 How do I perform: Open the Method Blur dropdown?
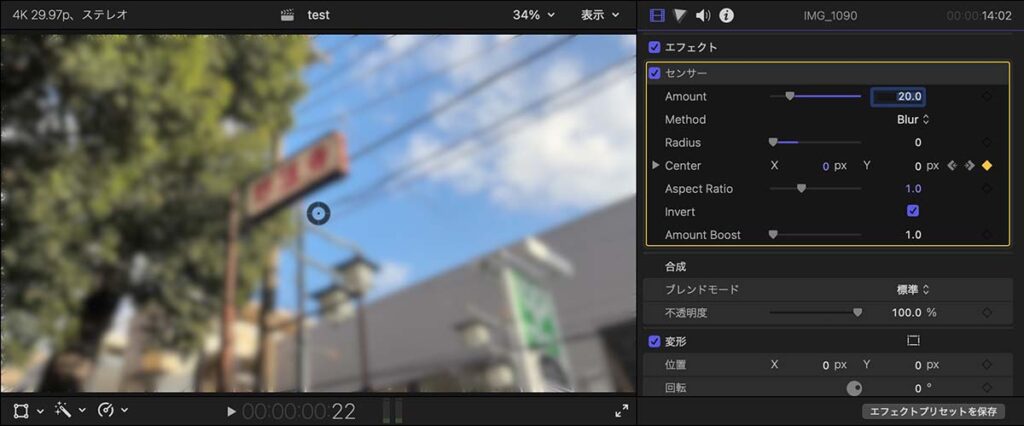[x=912, y=120]
